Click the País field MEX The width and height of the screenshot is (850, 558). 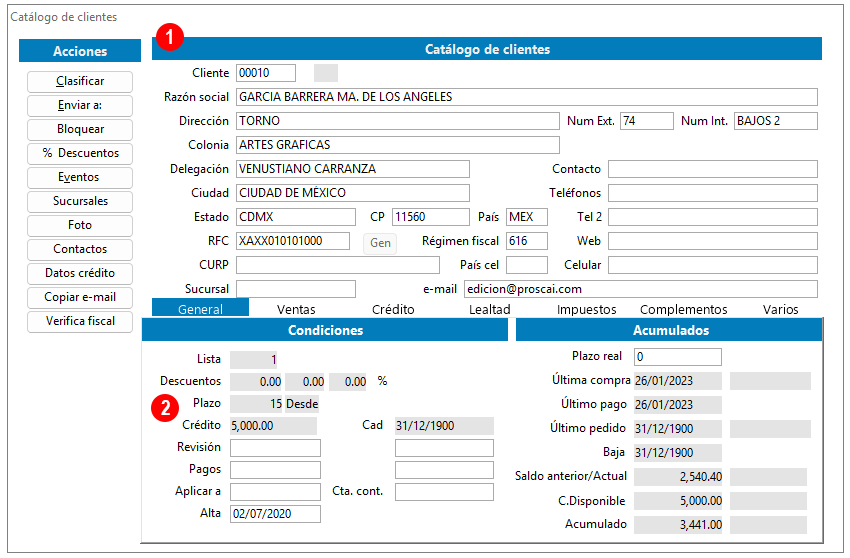(527, 217)
